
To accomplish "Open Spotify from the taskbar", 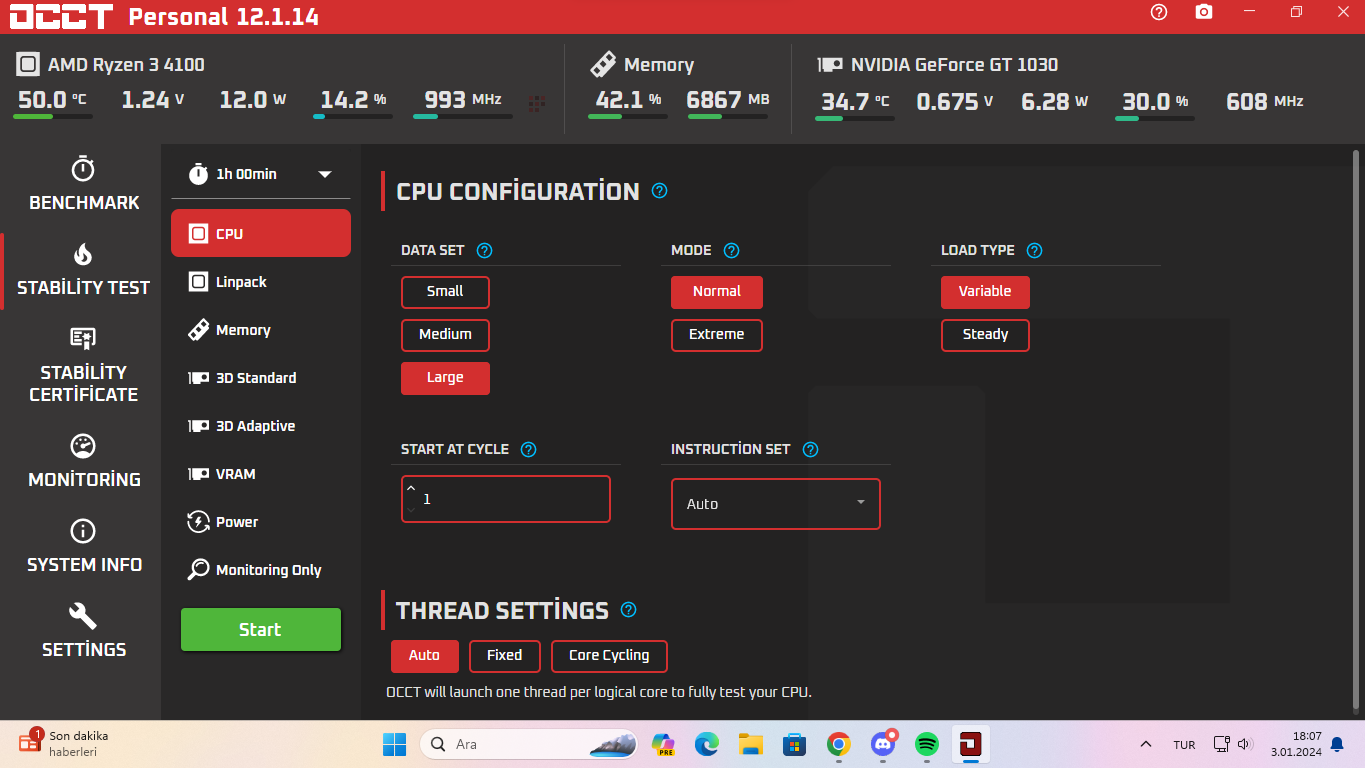I will tap(927, 744).
